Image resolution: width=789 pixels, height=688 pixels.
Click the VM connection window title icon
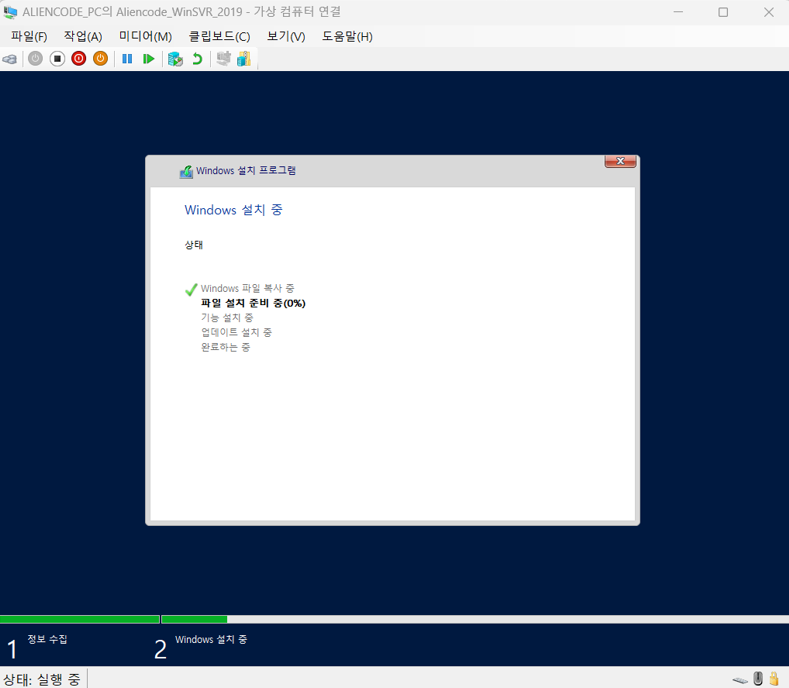click(10, 12)
